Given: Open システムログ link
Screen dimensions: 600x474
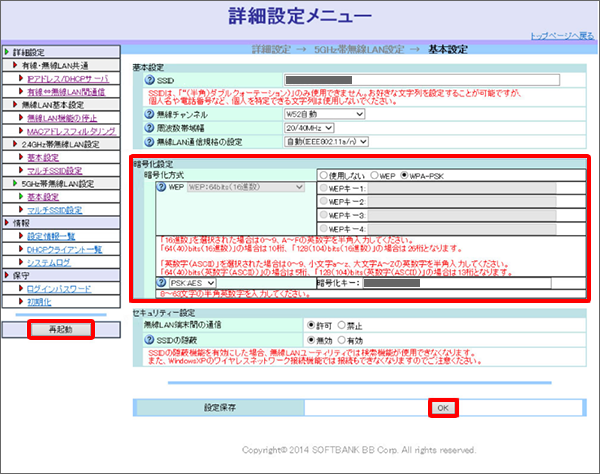Looking at the screenshot, I should coord(49,262).
